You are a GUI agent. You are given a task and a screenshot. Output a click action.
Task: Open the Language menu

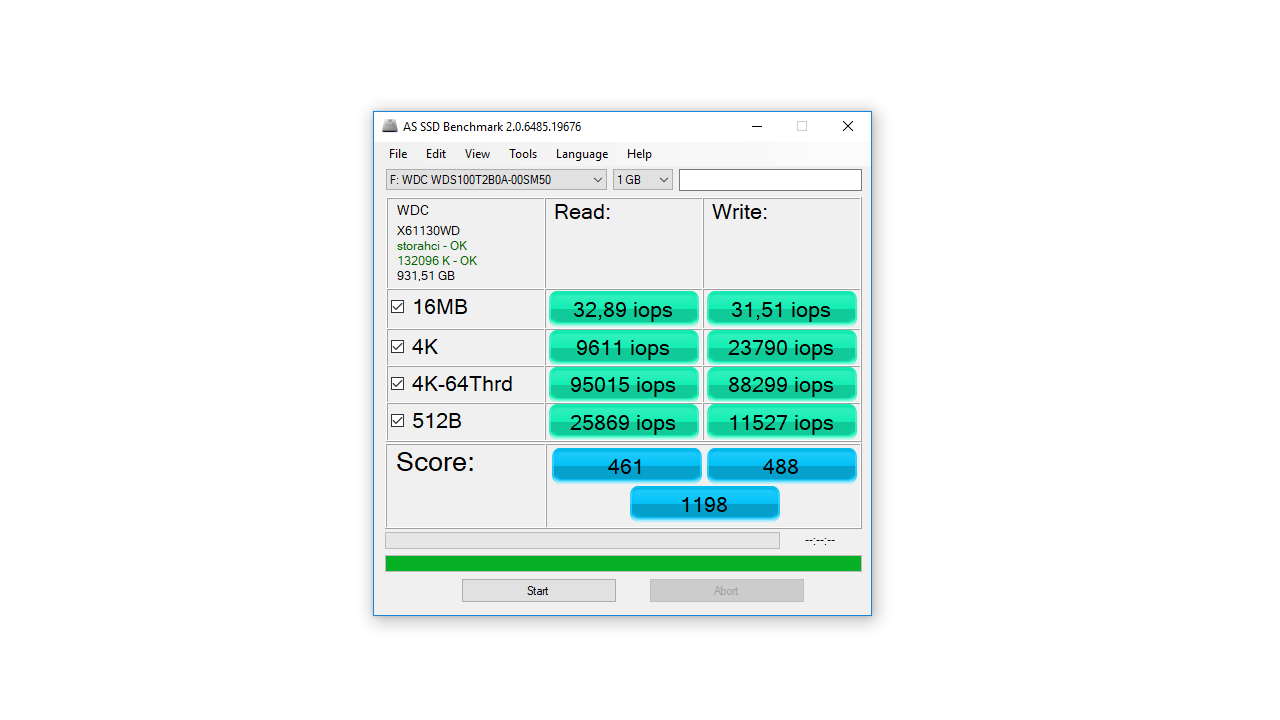point(582,154)
